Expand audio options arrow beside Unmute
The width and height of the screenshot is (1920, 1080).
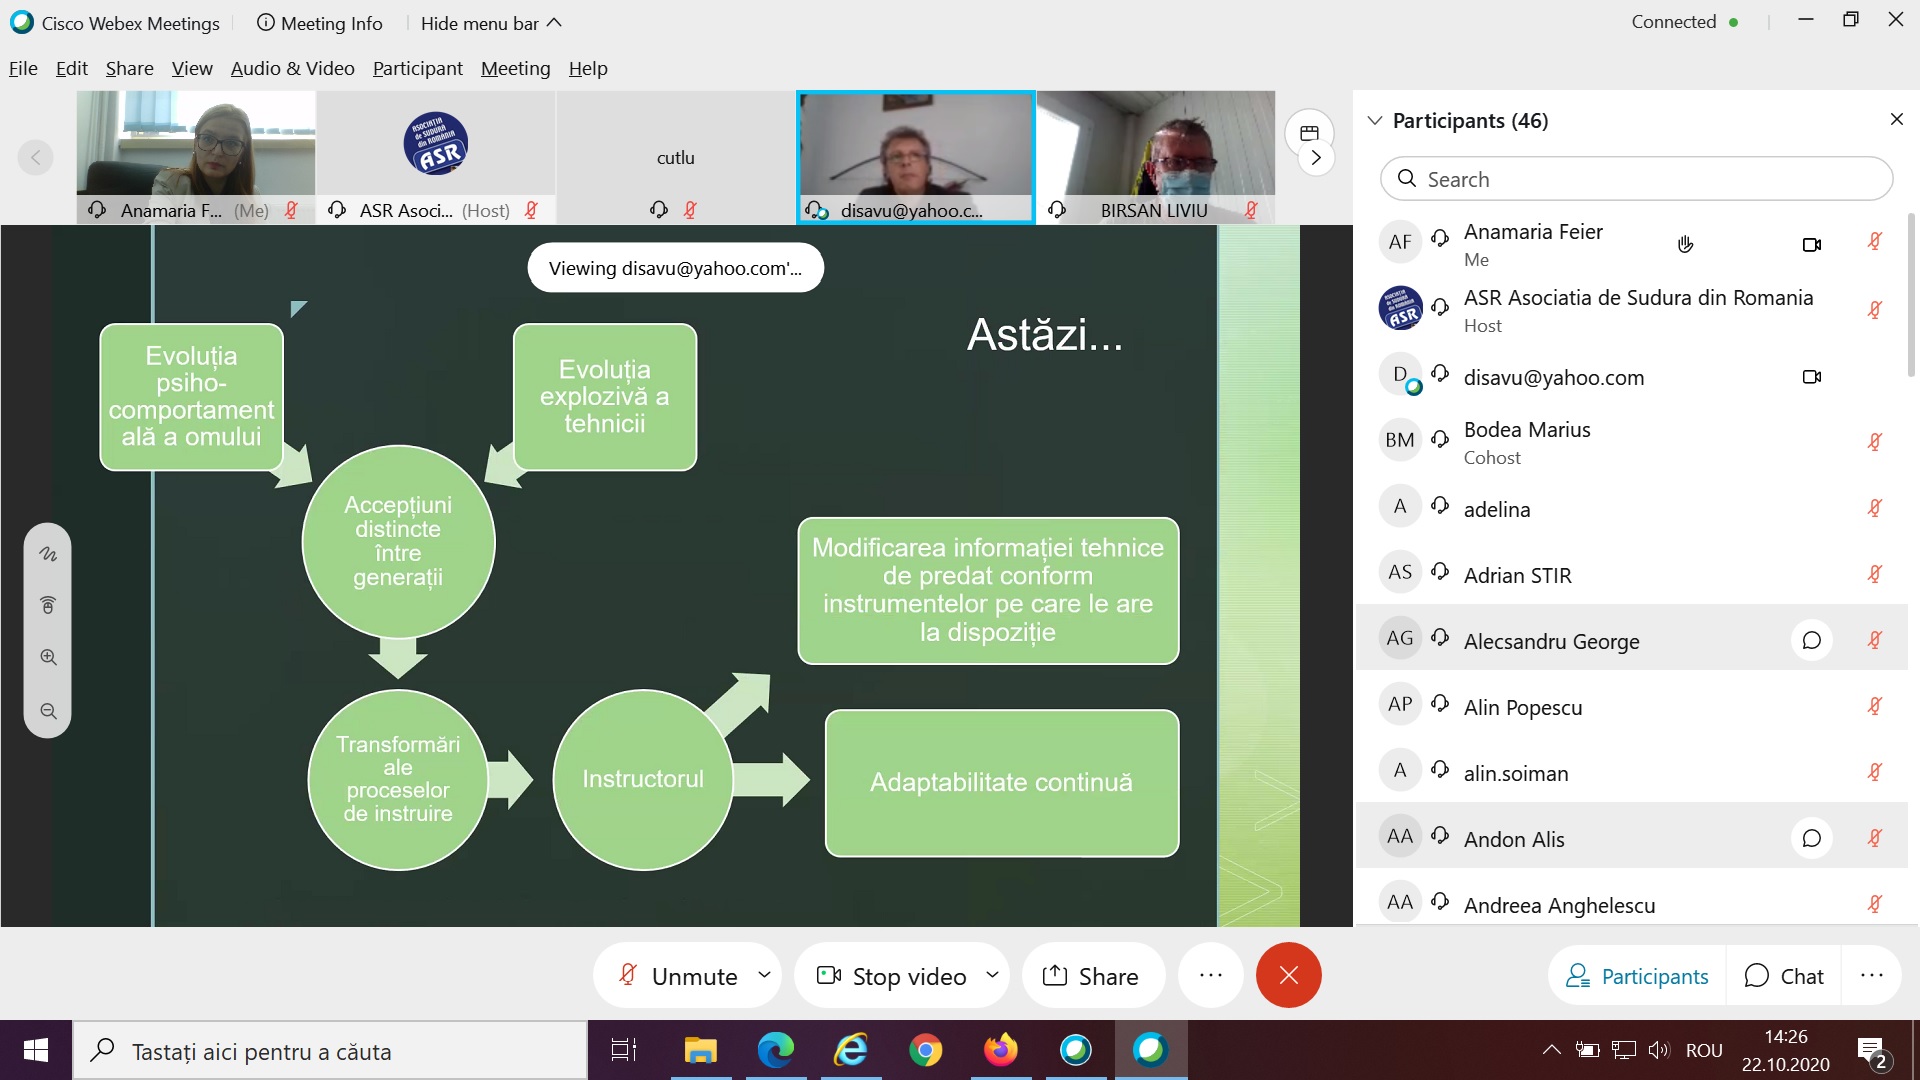tap(765, 974)
